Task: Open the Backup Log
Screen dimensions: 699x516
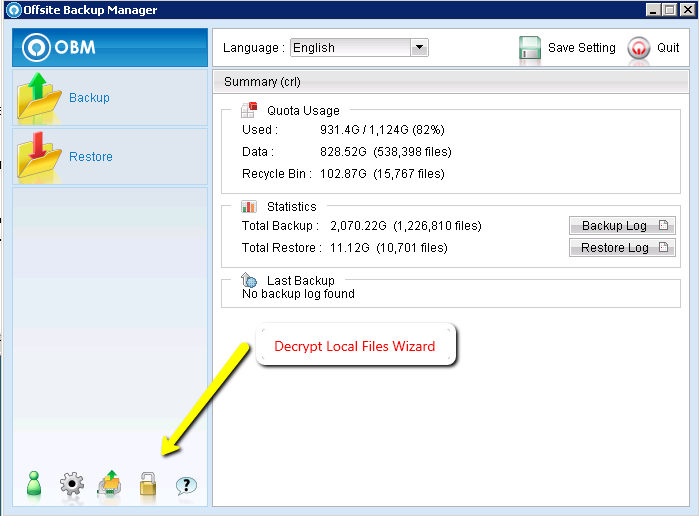Action: (622, 226)
